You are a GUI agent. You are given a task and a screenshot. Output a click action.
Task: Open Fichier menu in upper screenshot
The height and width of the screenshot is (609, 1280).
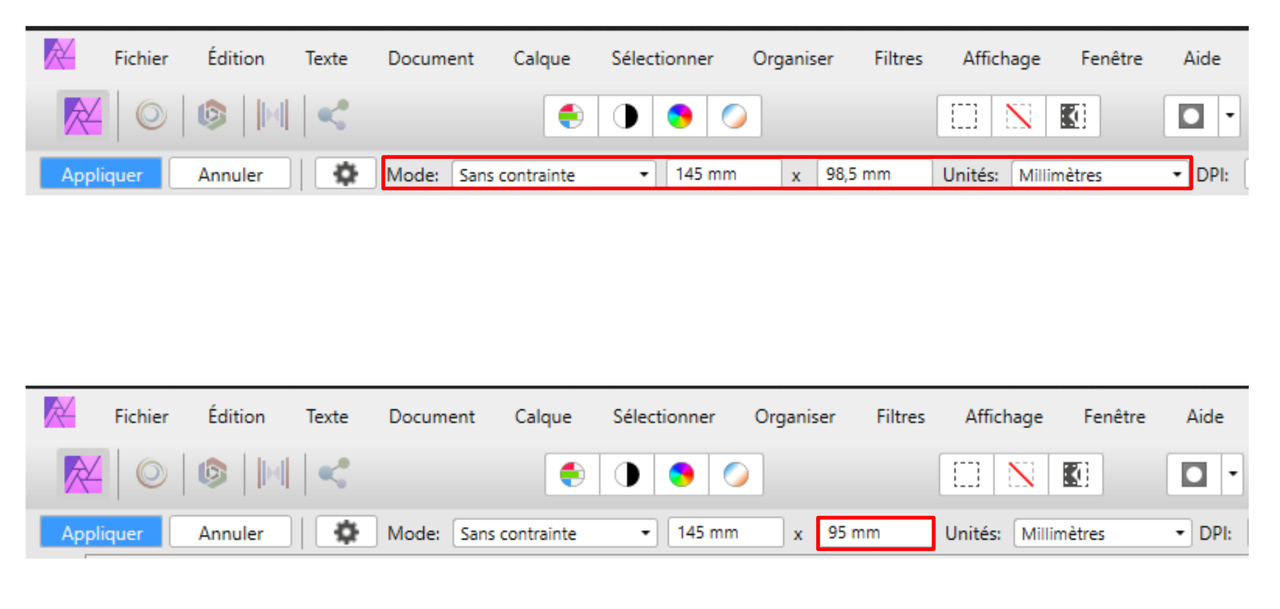(141, 58)
